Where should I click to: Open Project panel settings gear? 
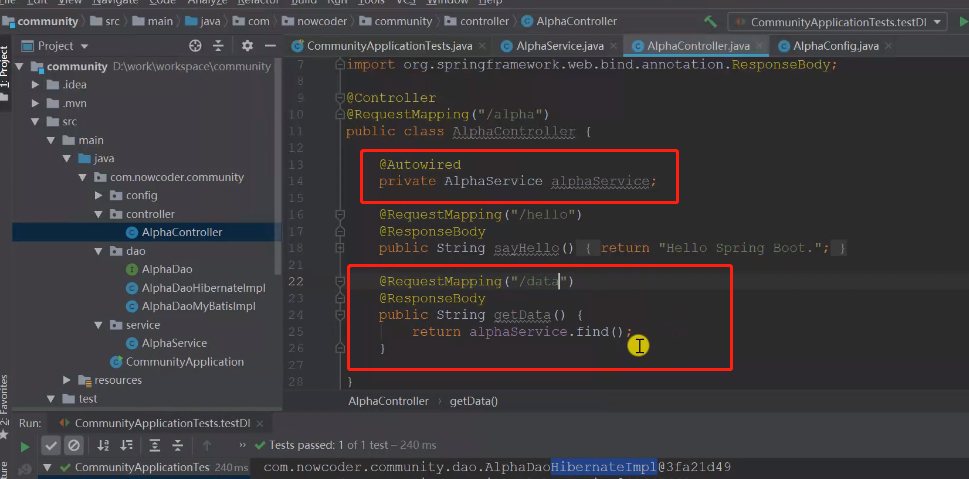click(x=247, y=46)
